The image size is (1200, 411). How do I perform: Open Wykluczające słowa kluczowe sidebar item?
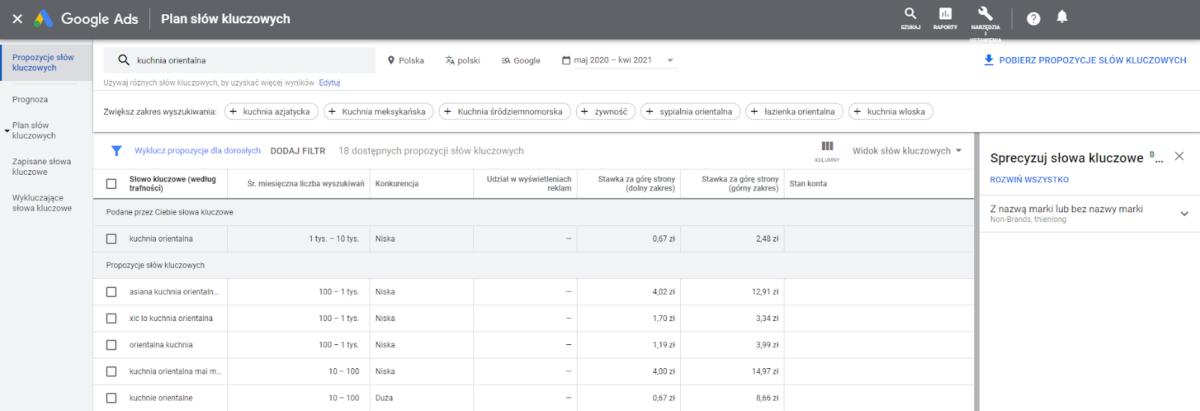[42, 202]
